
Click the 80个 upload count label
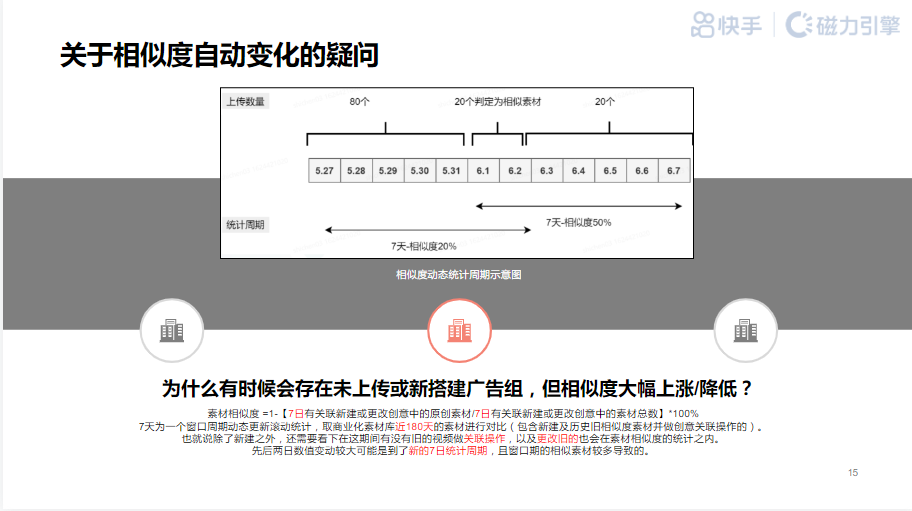pyautogui.click(x=360, y=102)
